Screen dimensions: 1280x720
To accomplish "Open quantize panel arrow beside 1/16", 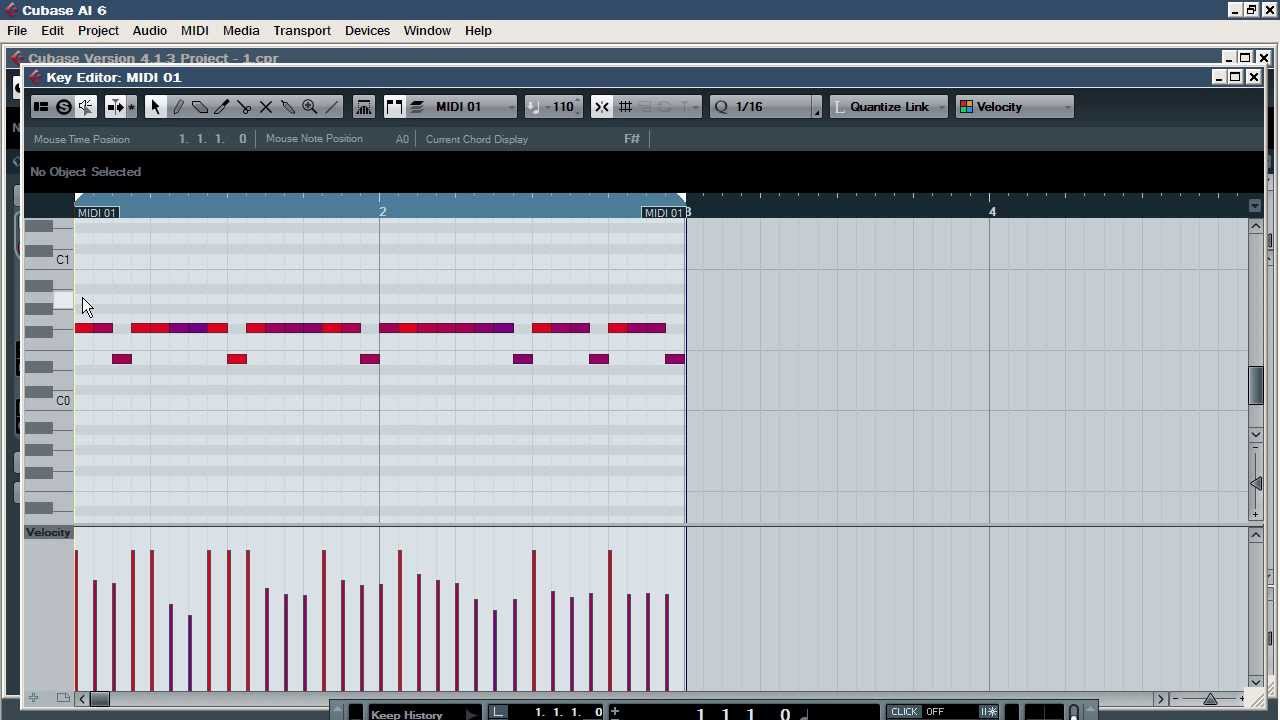I will [x=817, y=108].
